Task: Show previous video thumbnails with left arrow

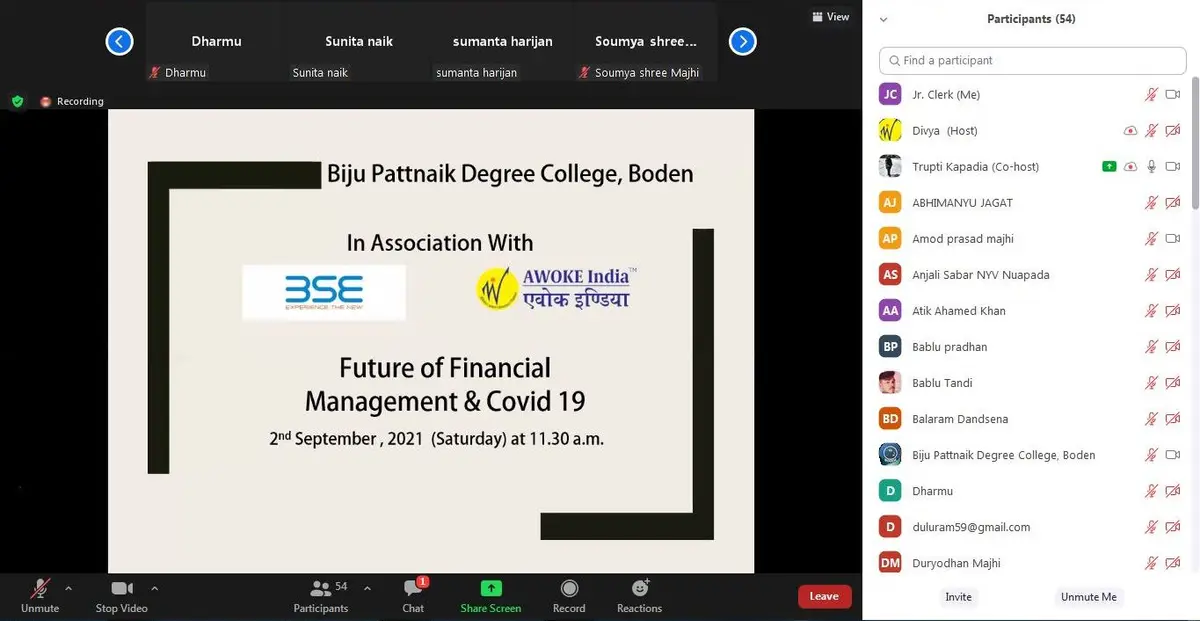Action: 120,42
